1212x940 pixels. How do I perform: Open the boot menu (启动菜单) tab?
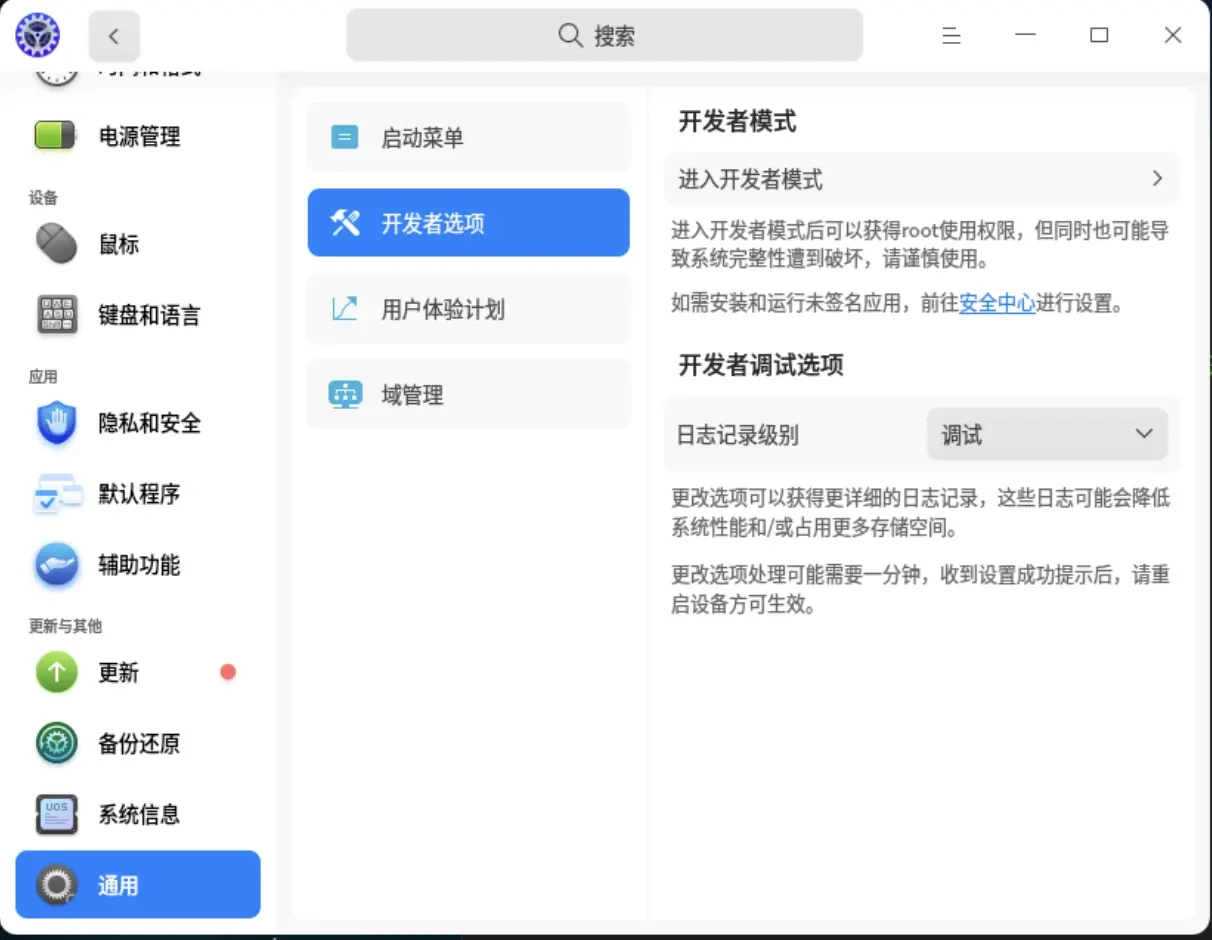(468, 137)
